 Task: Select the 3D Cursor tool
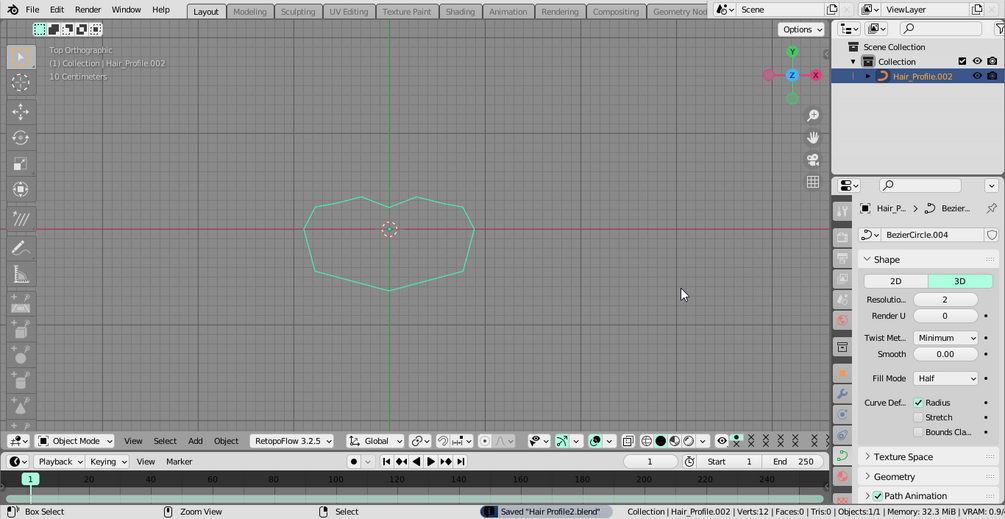[x=21, y=83]
